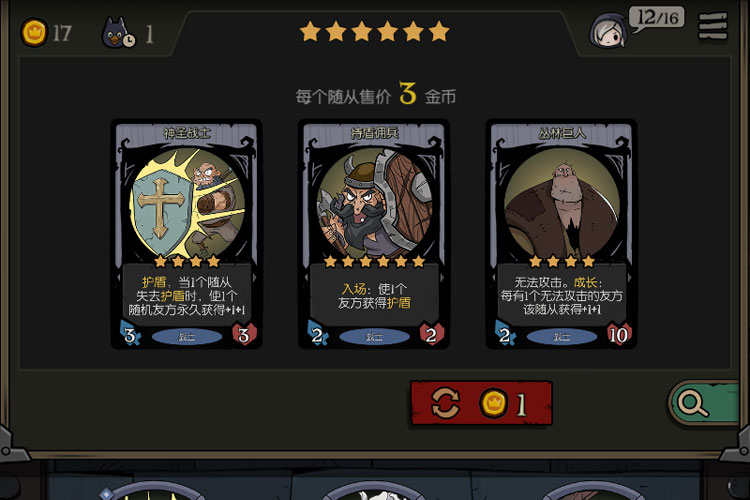Click the gold crown coin icon
Viewport: 750px width, 500px height.
point(34,33)
